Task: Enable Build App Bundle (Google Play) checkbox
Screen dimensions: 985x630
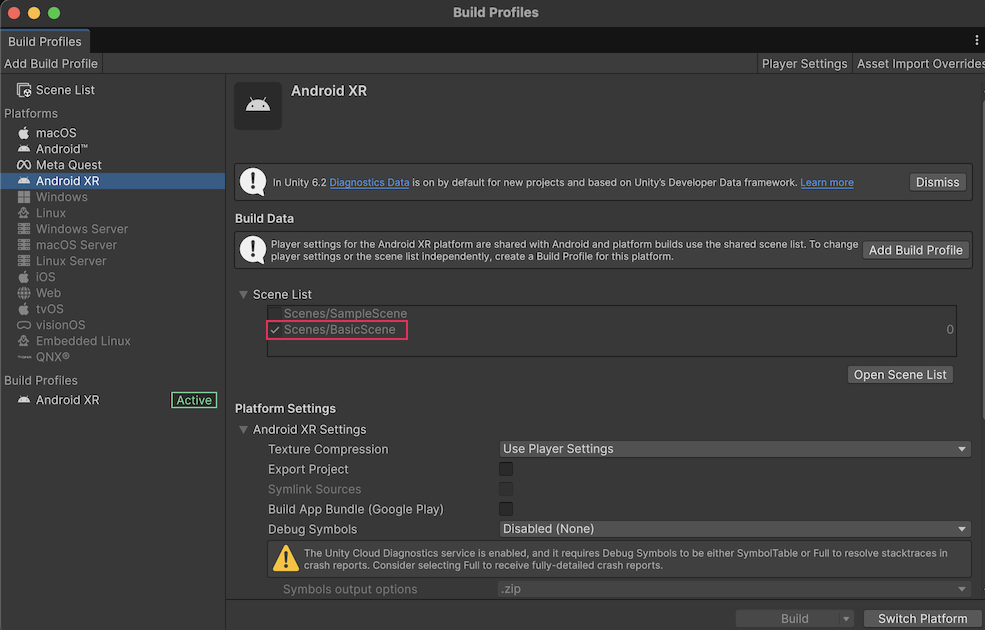Action: (506, 509)
